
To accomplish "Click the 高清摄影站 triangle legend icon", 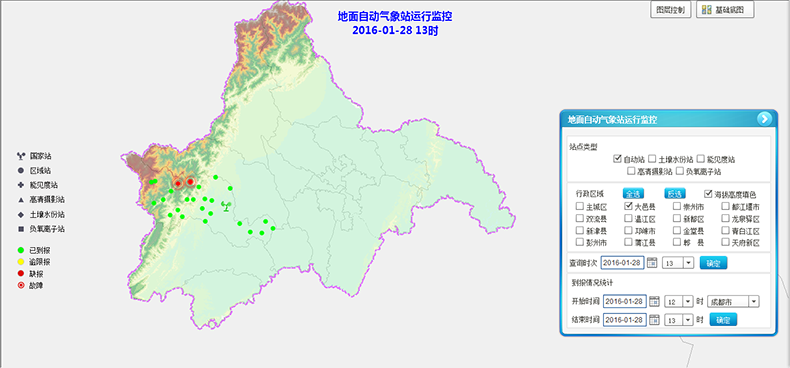I will [x=21, y=200].
